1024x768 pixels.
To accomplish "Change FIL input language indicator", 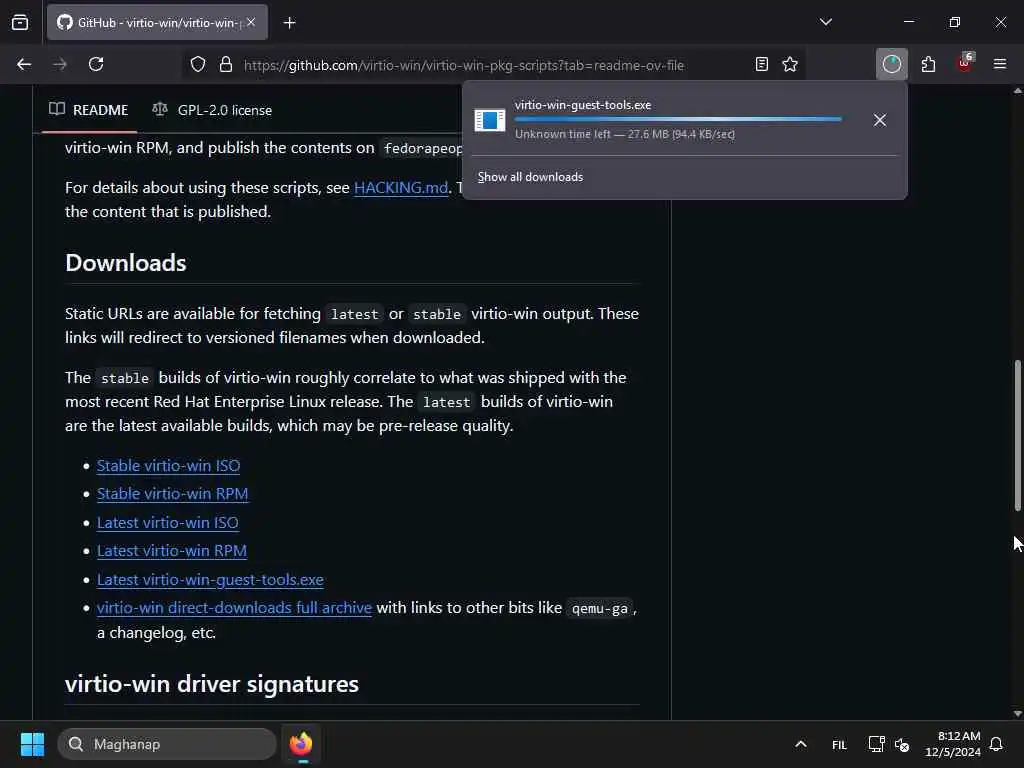I will (x=839, y=745).
